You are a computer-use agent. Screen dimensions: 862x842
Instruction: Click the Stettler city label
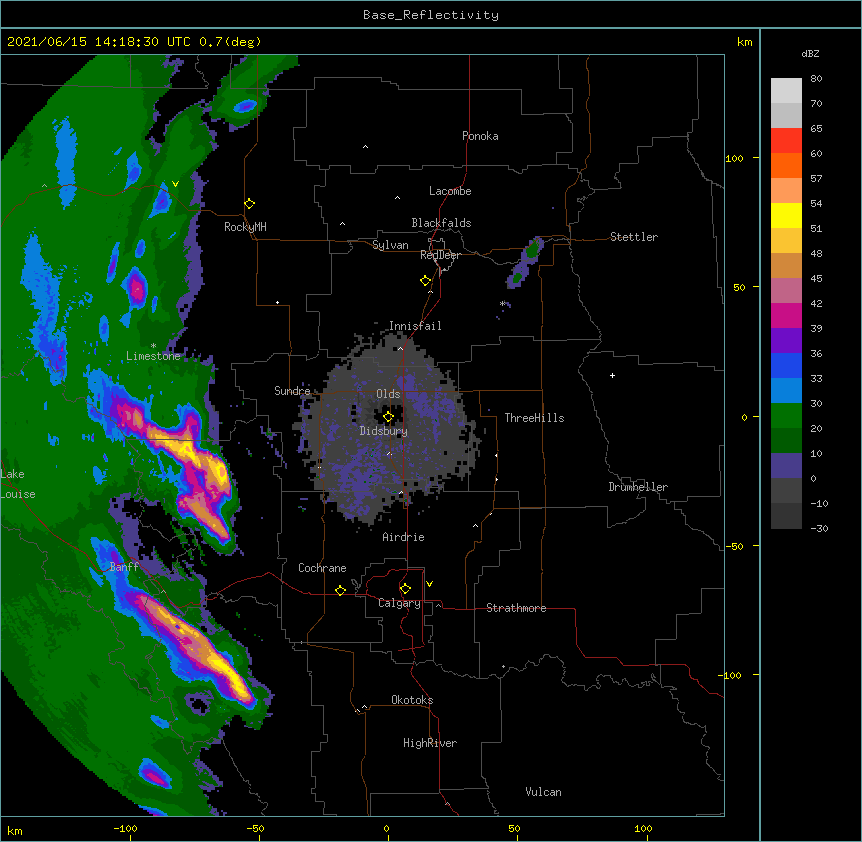coord(634,237)
